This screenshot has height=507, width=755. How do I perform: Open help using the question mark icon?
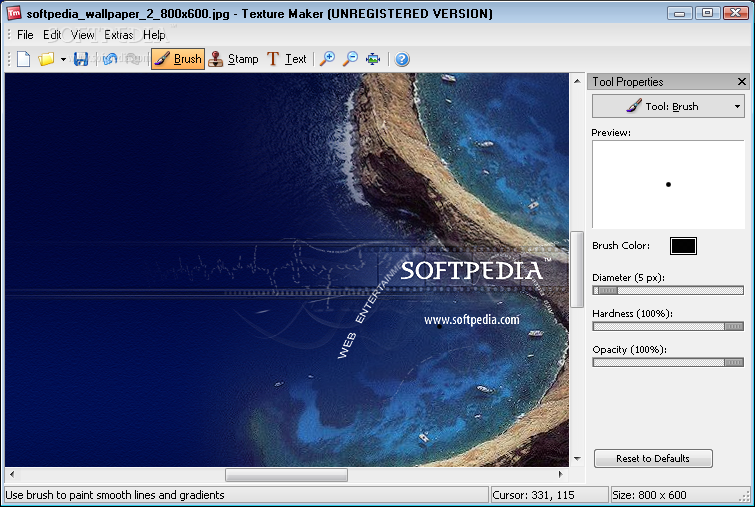pos(402,59)
